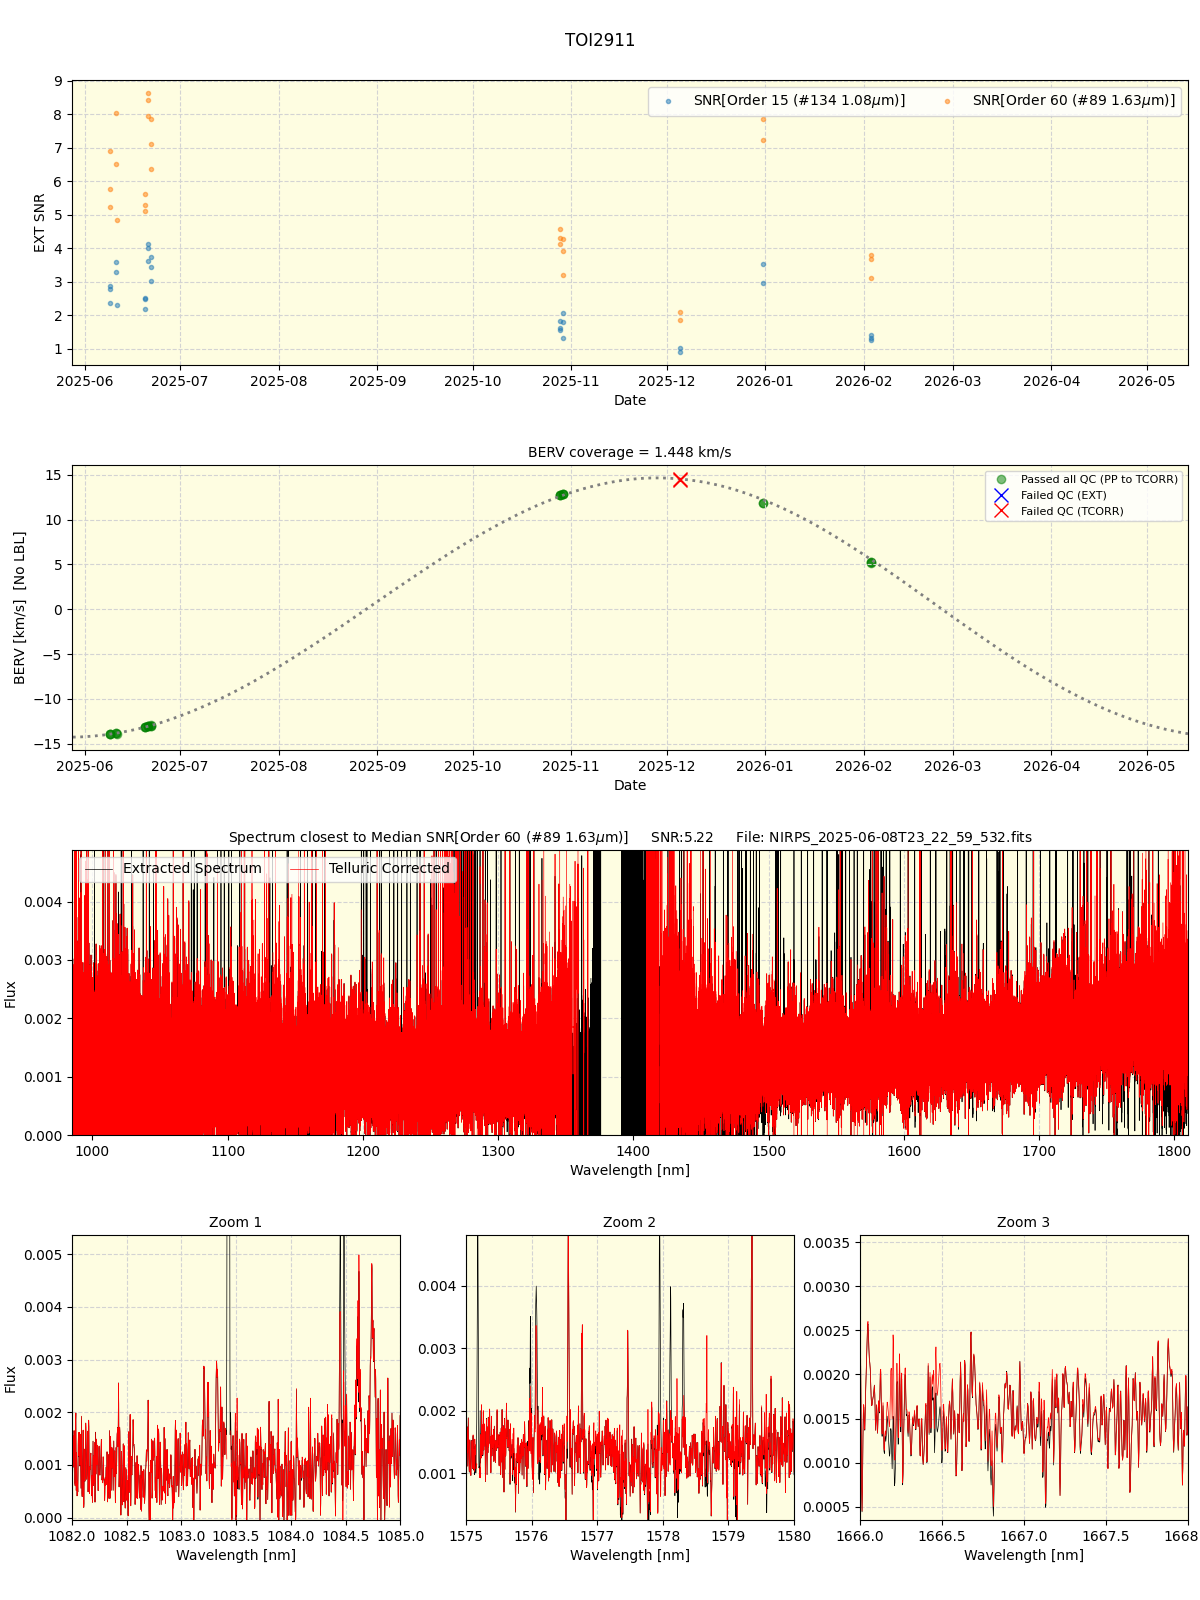Click the Date label under the BERV plot
Image resolution: width=1200 pixels, height=1600 pixels.
point(630,785)
